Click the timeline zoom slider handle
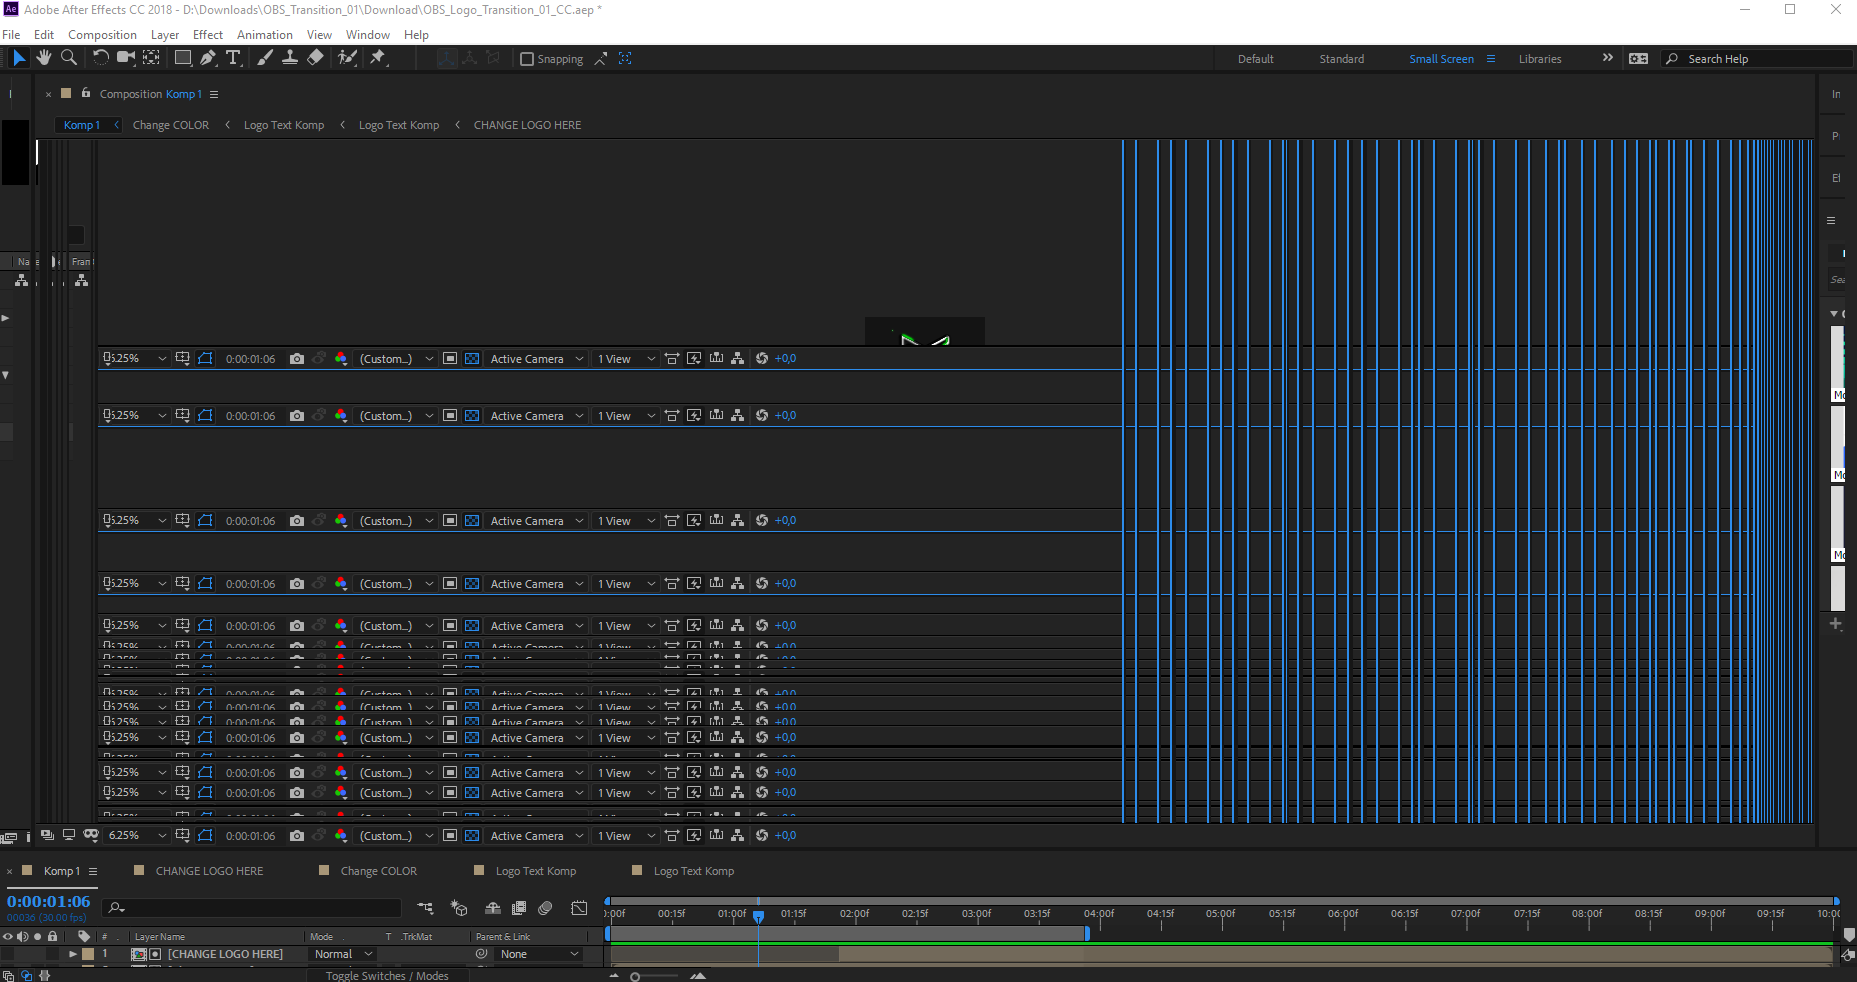The width and height of the screenshot is (1857, 982). pyautogui.click(x=635, y=976)
